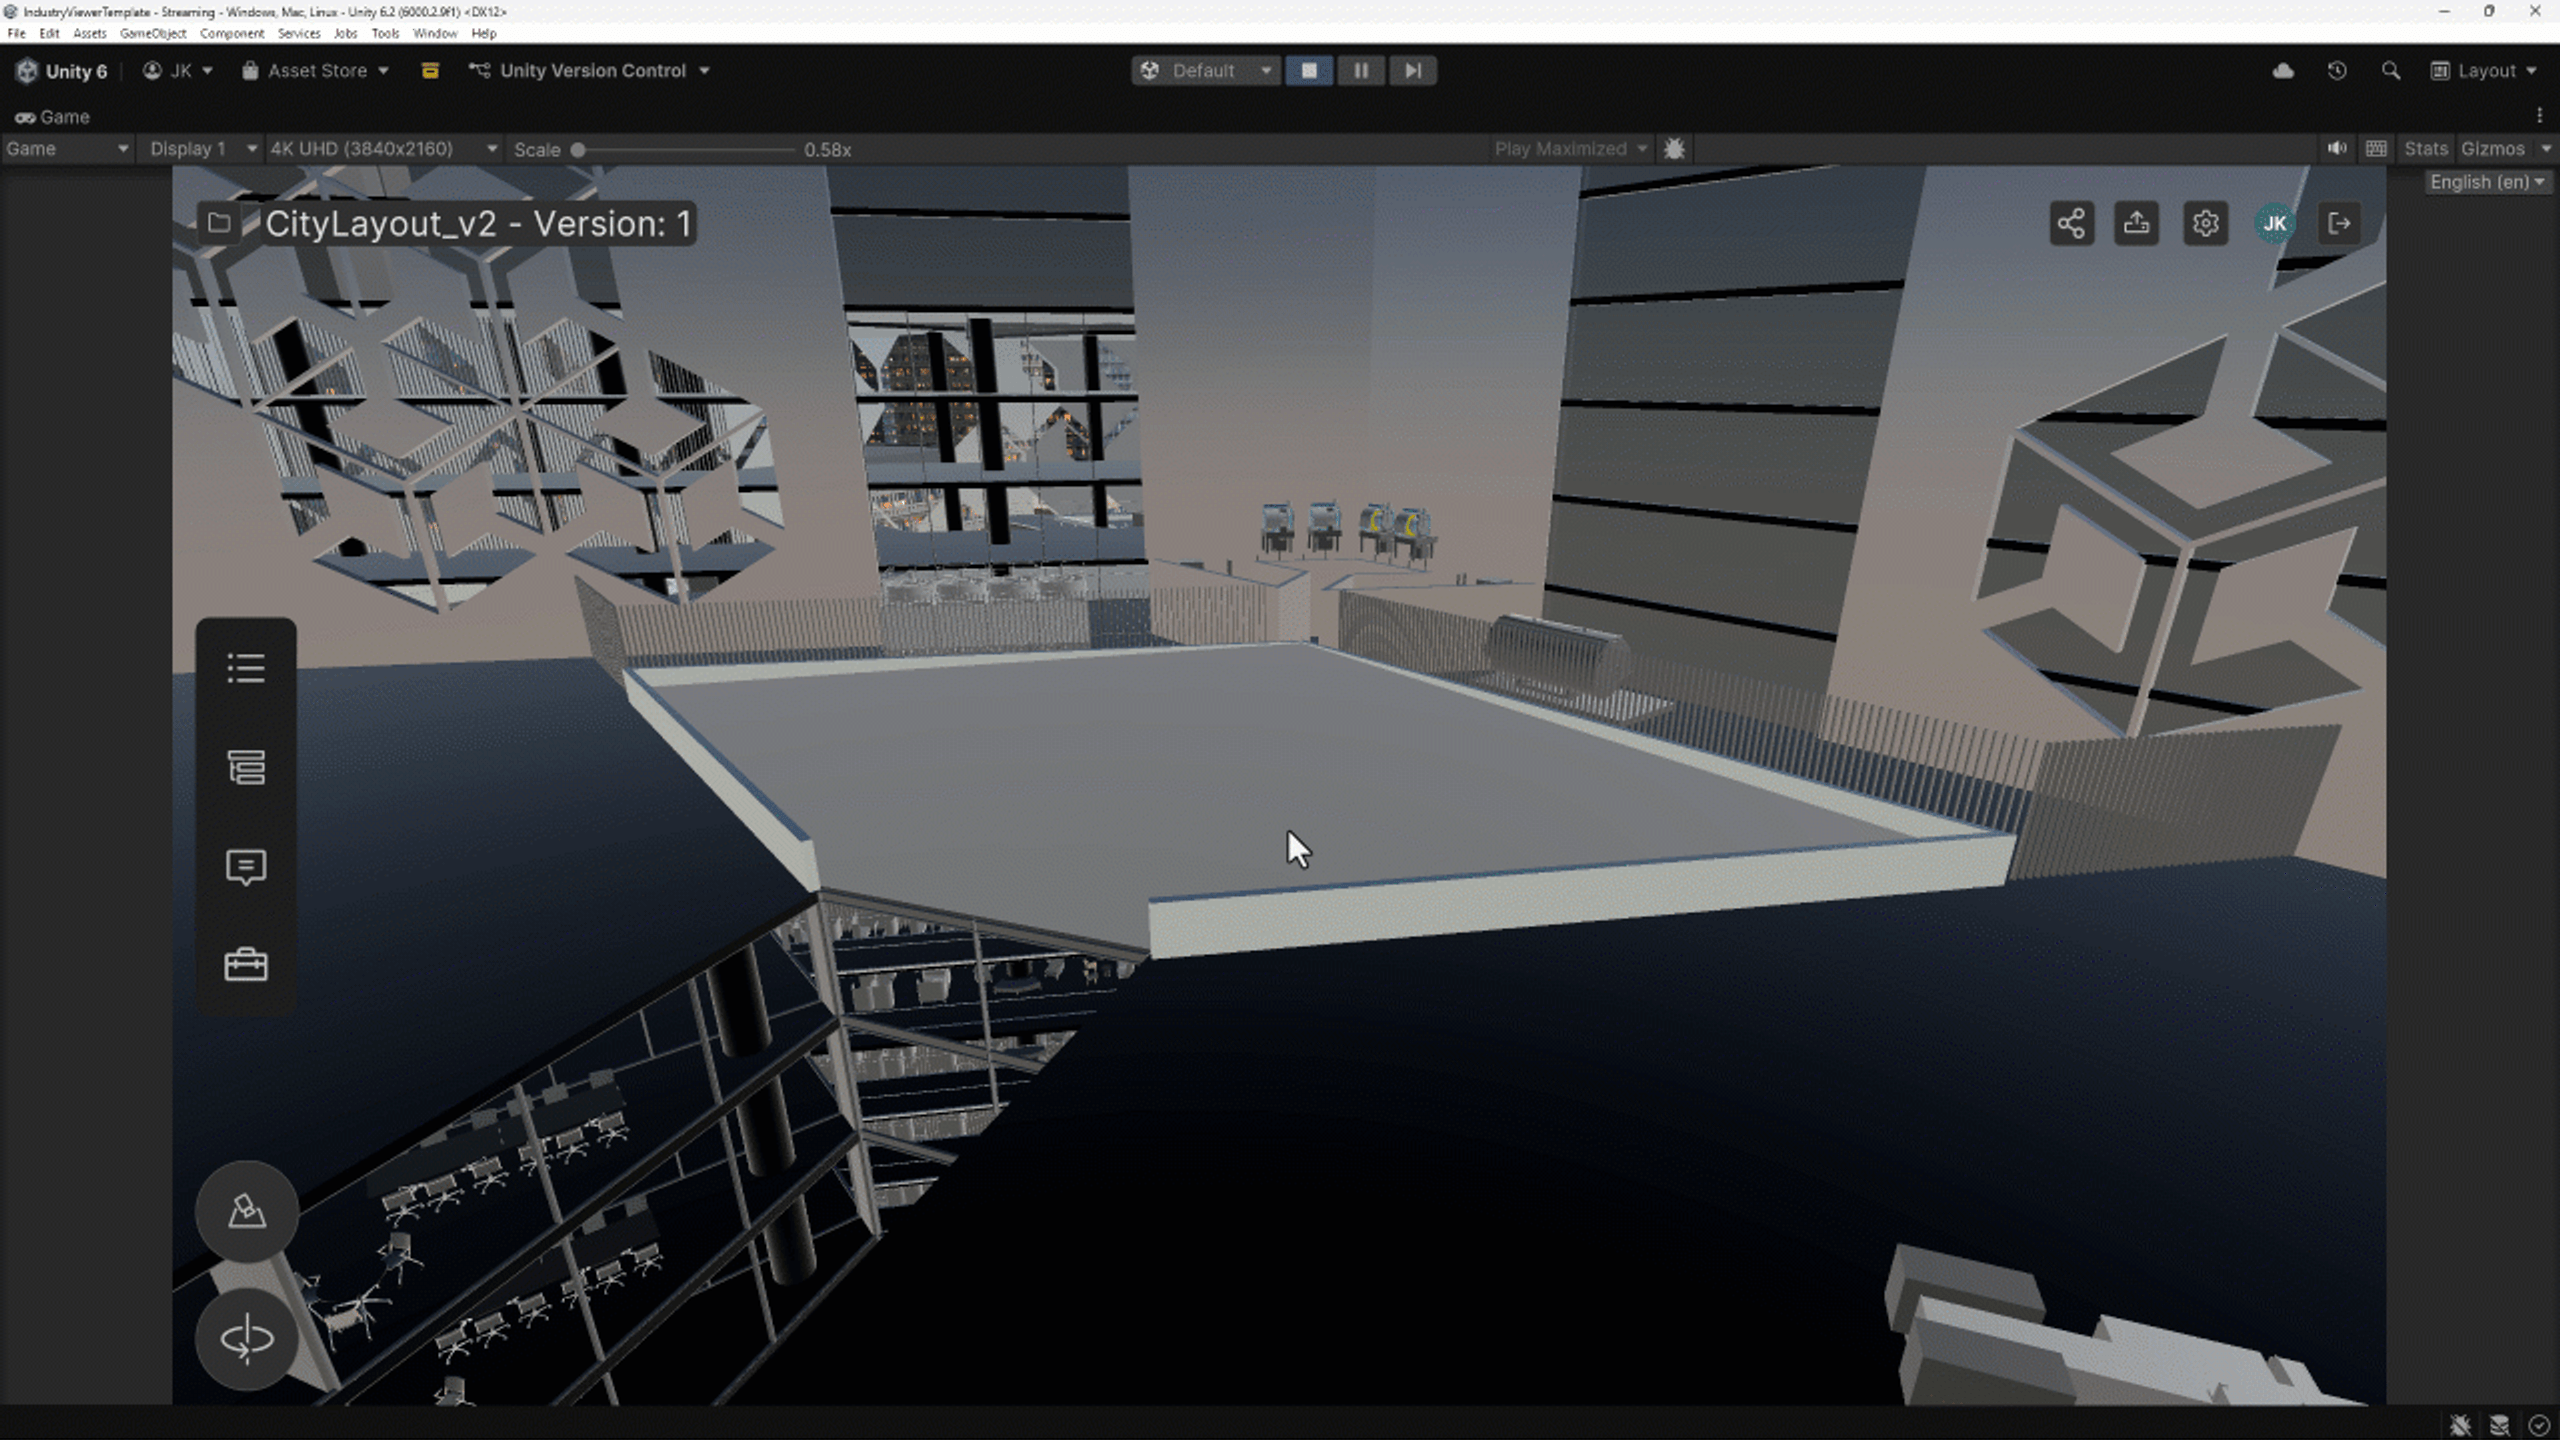Toggle the frame debugger bug icon
Image resolution: width=2560 pixels, height=1440 pixels.
1675,149
